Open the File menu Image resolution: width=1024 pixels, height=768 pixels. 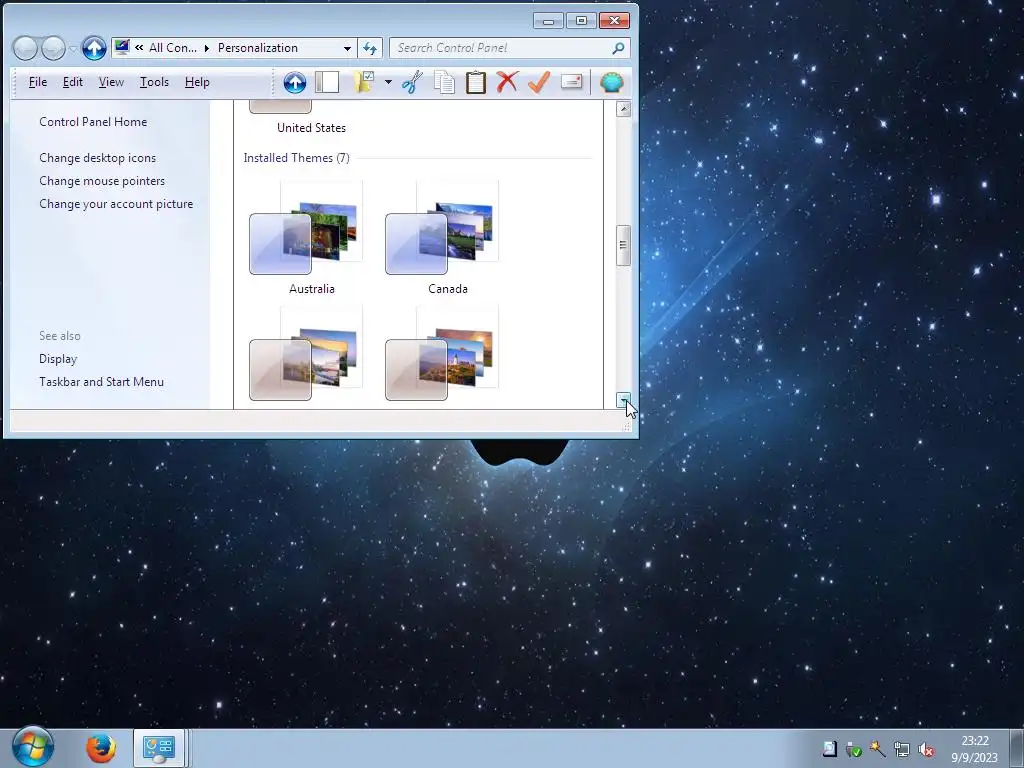(x=38, y=82)
